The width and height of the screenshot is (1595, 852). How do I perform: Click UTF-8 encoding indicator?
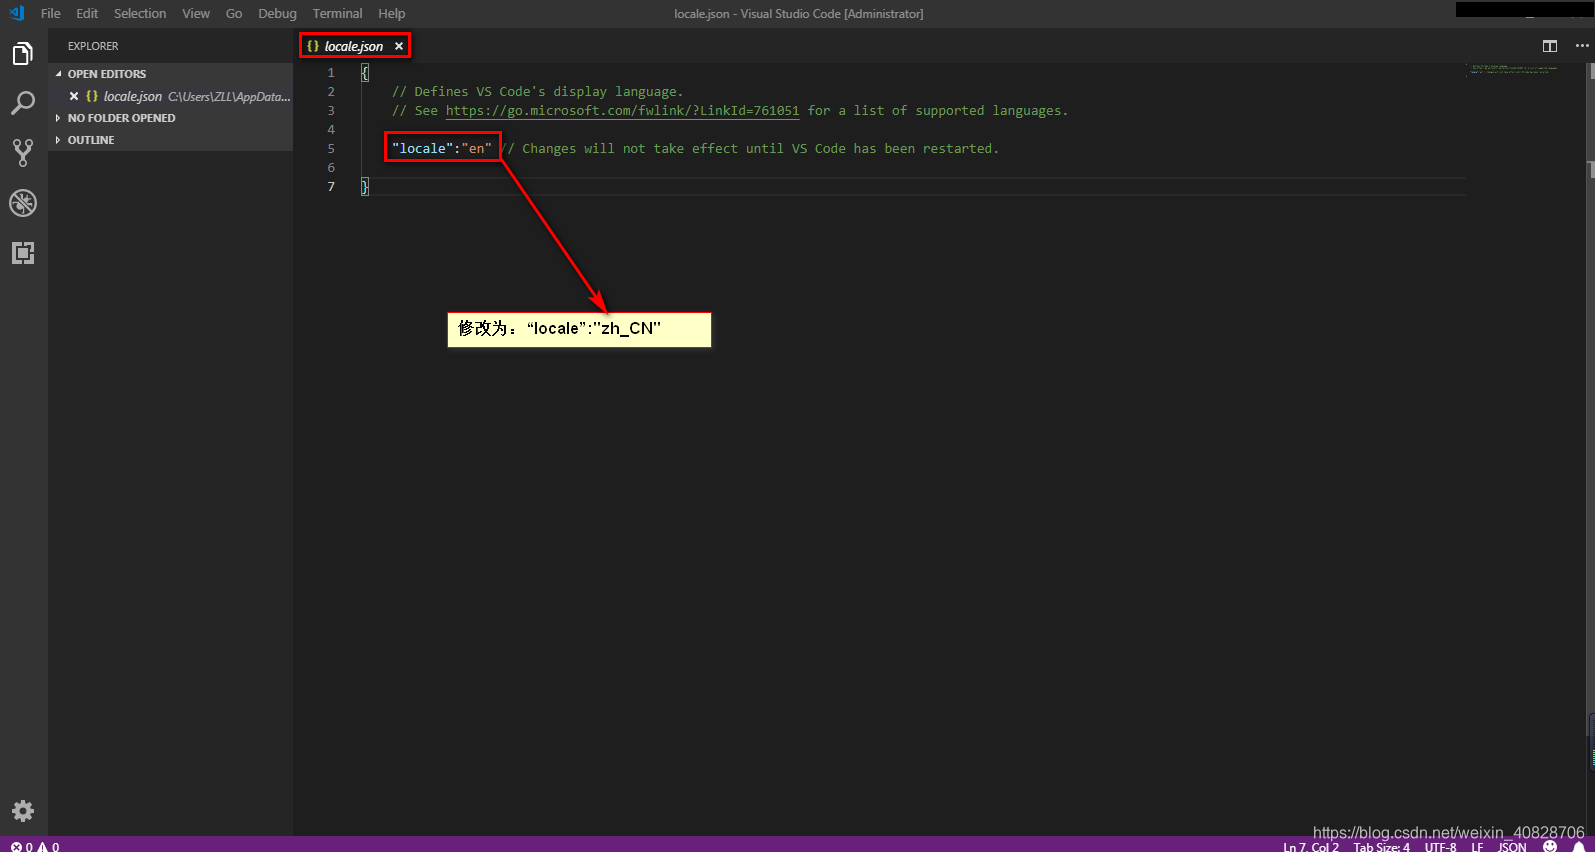tap(1441, 846)
